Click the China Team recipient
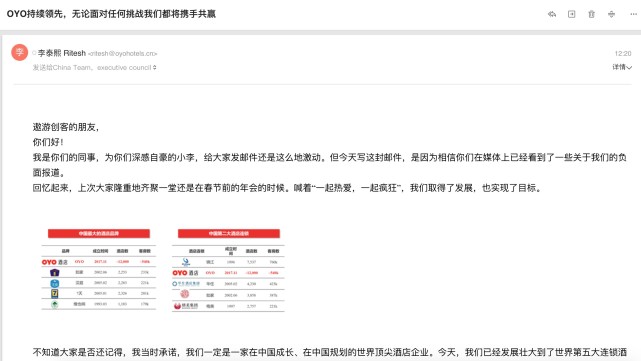Screen dimensions: 641x361 (72, 67)
